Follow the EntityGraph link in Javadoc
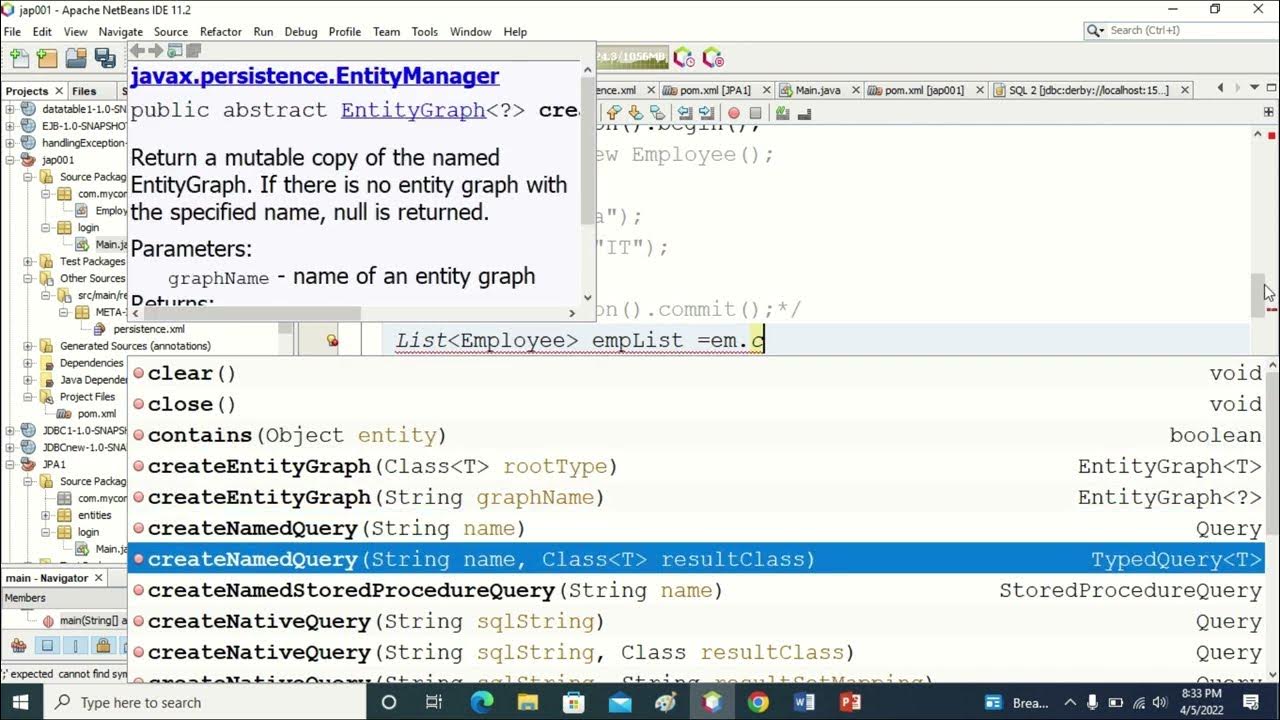This screenshot has width=1280, height=720. click(x=413, y=110)
